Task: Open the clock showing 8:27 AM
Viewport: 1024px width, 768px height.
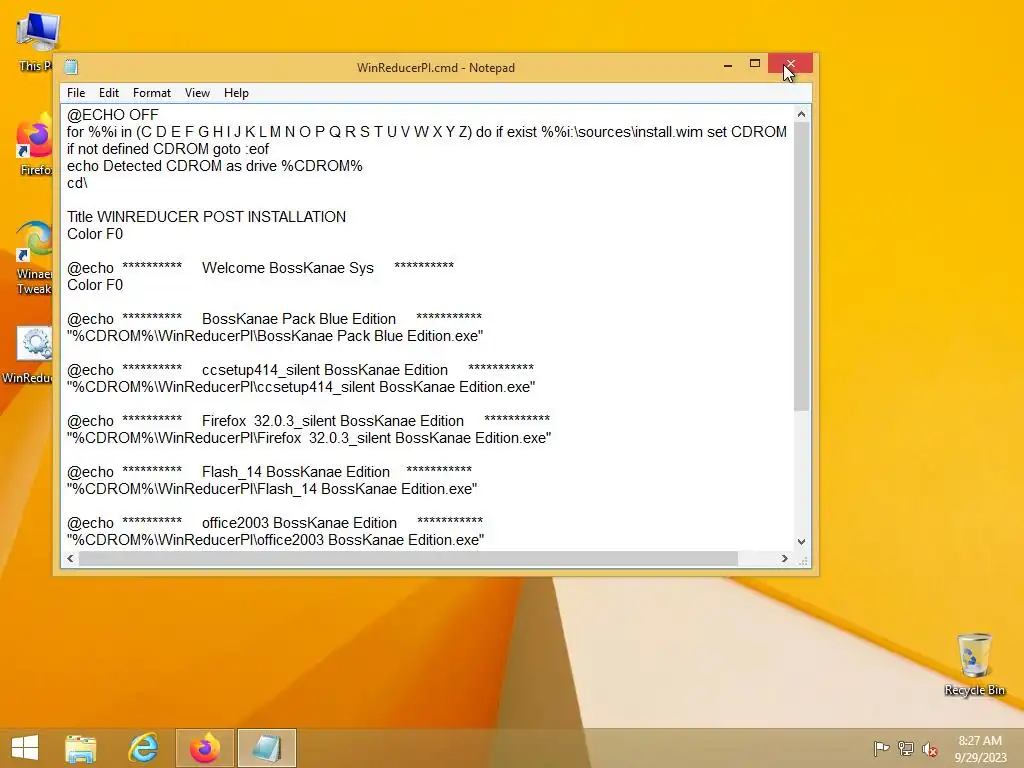Action: [980, 748]
